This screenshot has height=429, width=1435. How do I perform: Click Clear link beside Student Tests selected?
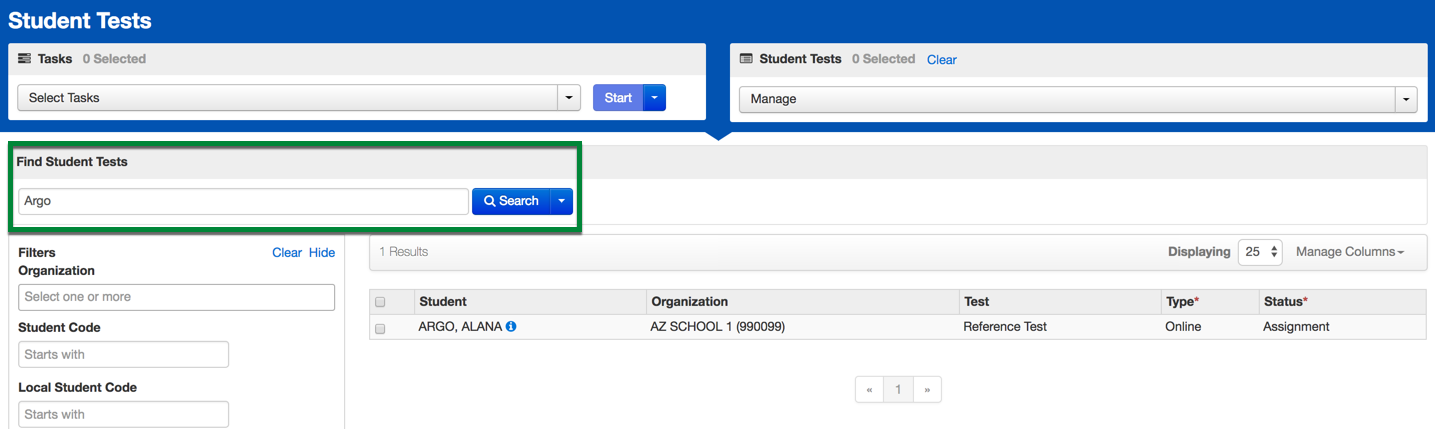(941, 60)
